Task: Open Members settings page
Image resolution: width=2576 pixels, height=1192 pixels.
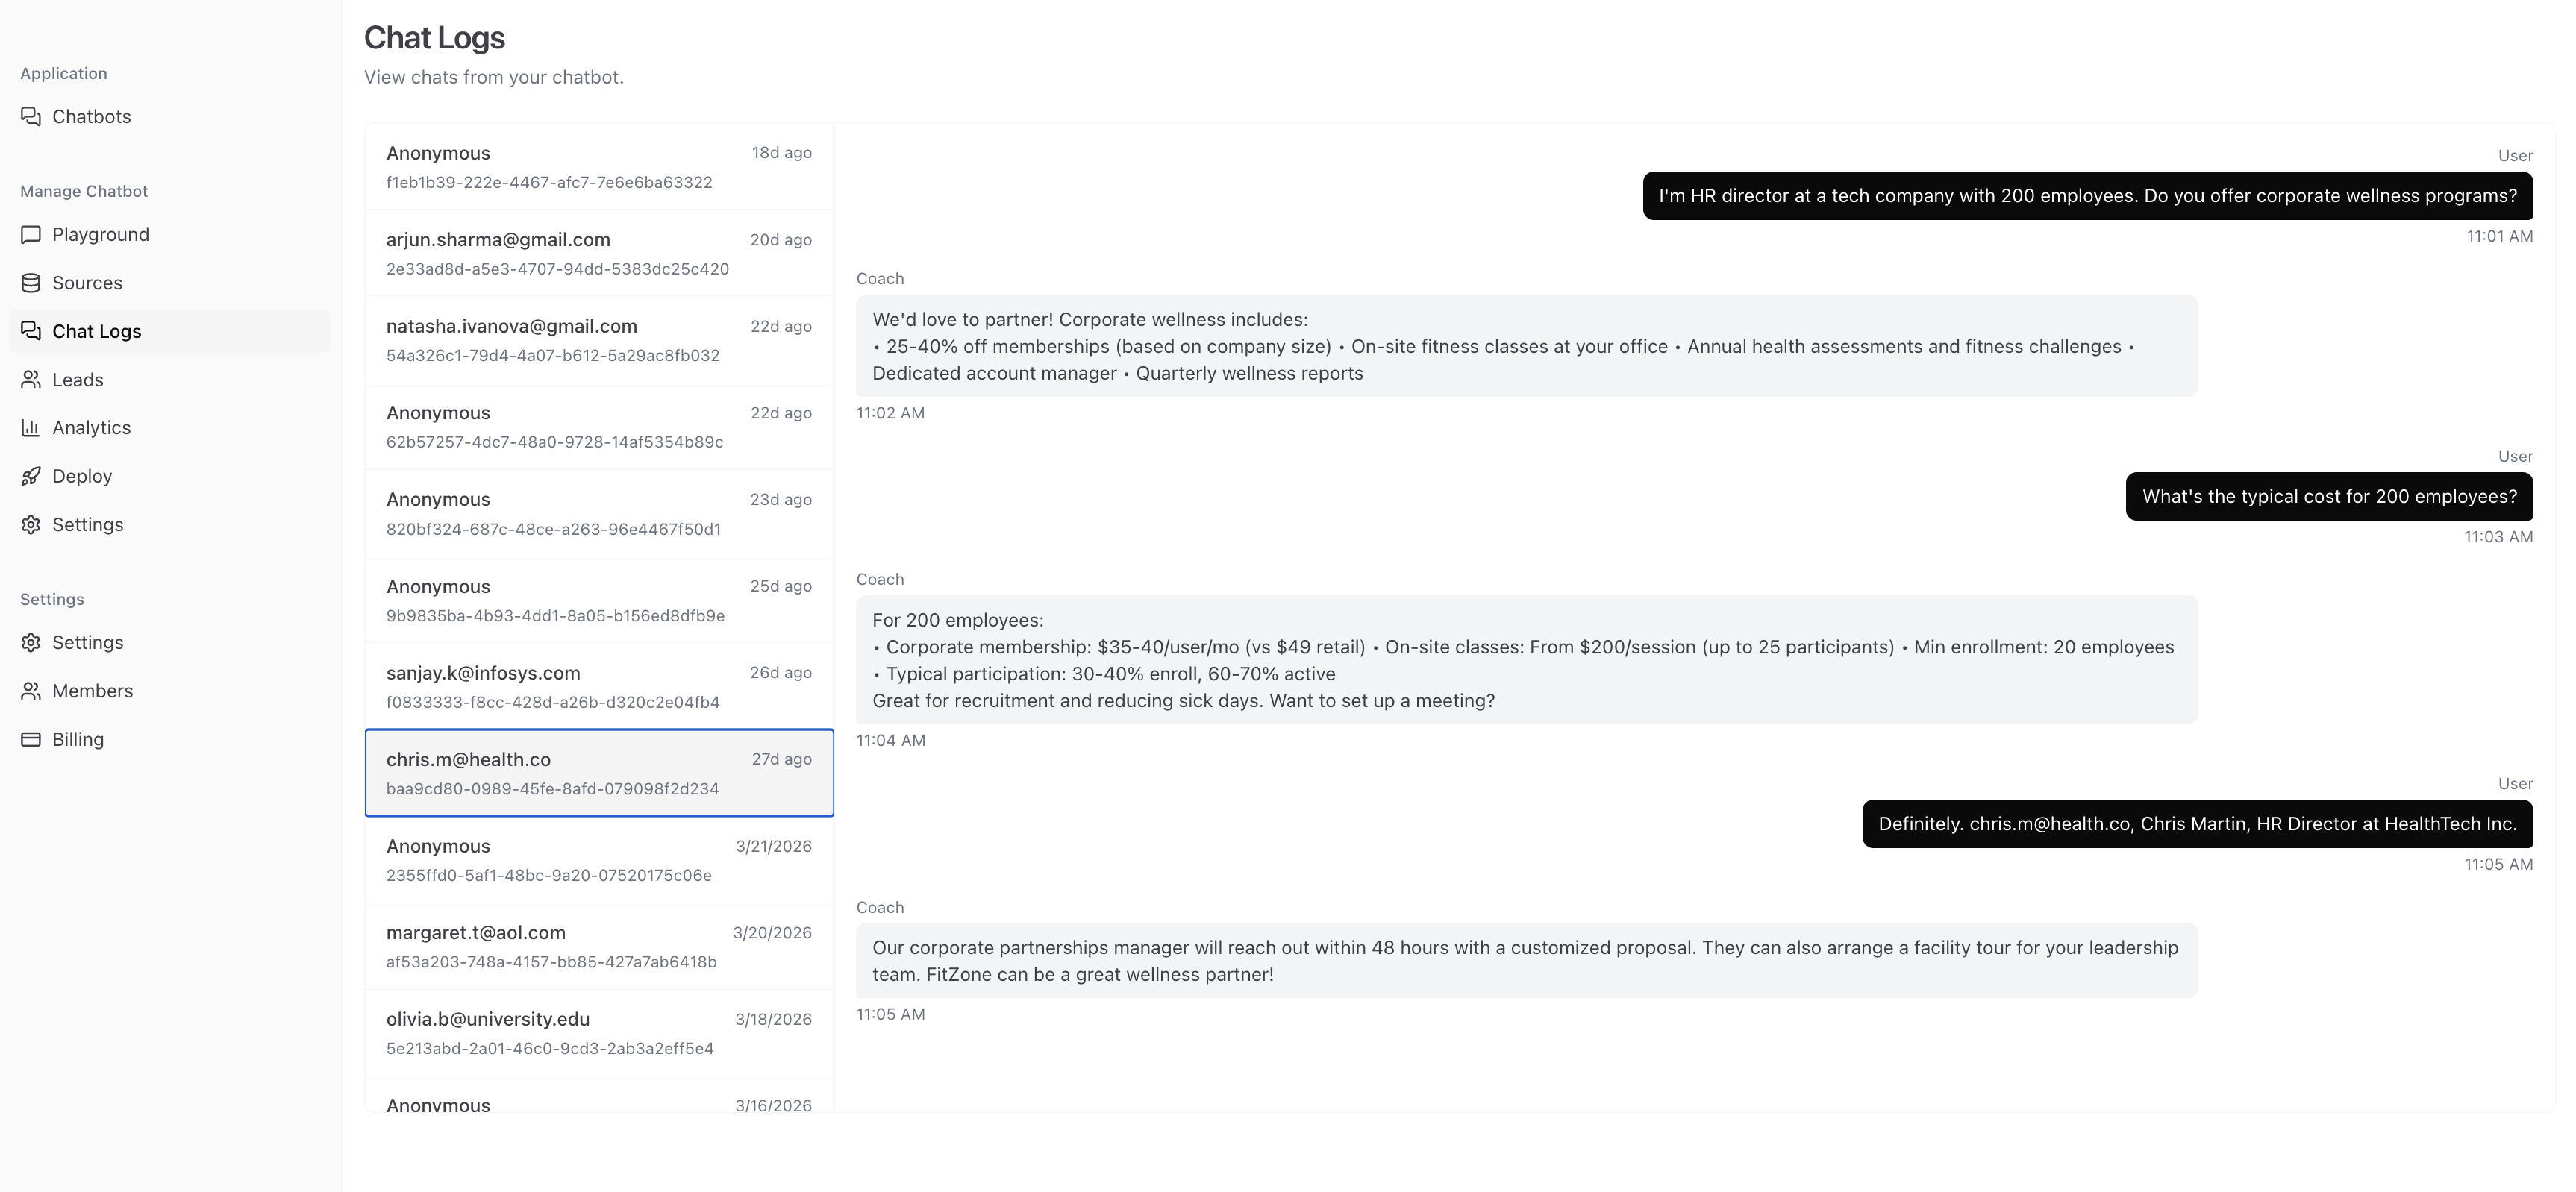Action: (169, 691)
